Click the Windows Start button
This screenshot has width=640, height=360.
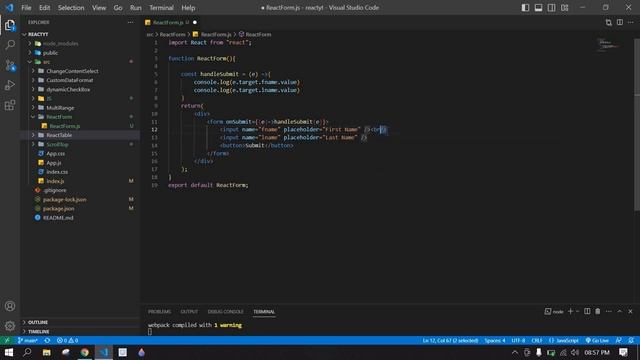coord(9,352)
